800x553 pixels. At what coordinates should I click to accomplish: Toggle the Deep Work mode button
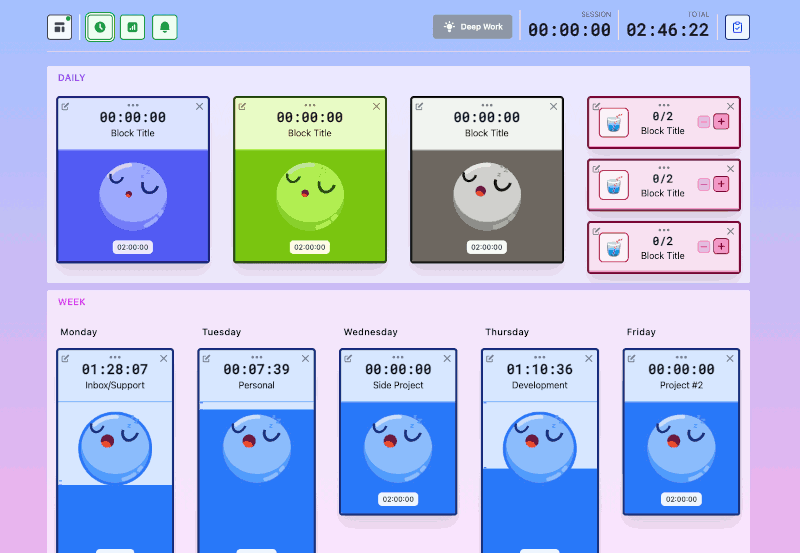472,27
